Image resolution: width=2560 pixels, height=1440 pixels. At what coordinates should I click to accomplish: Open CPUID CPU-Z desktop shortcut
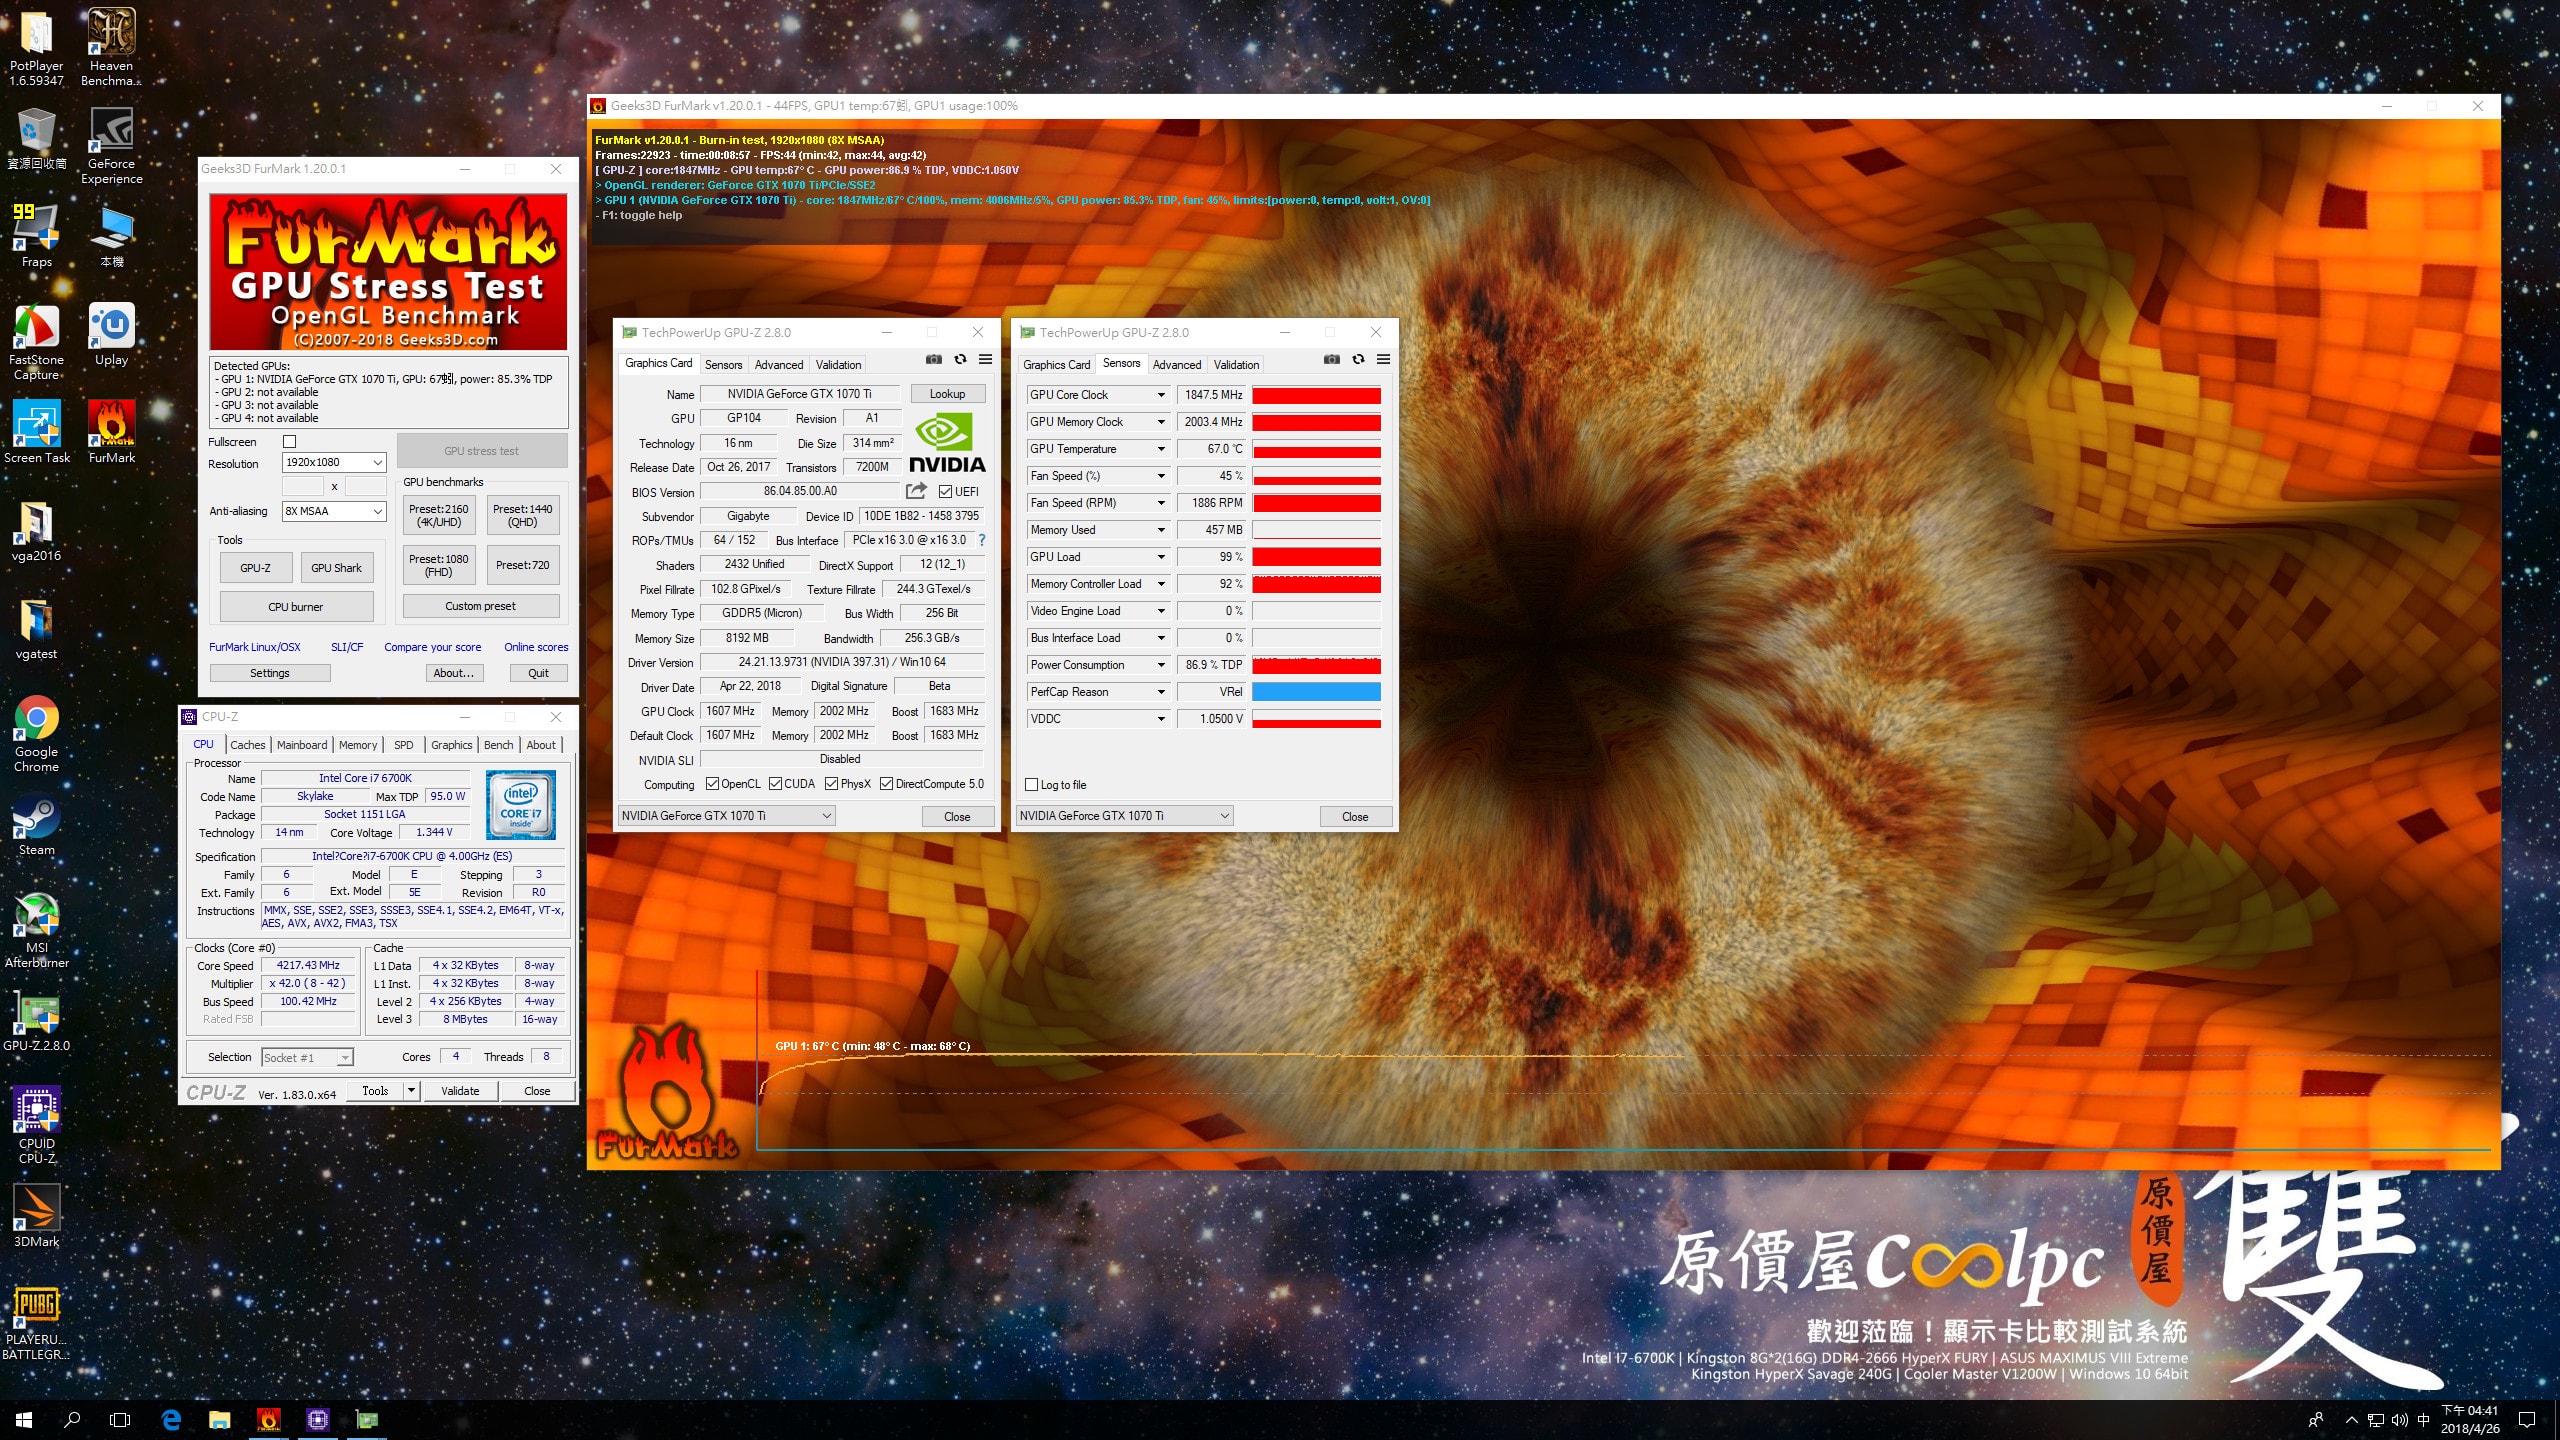[x=37, y=1126]
